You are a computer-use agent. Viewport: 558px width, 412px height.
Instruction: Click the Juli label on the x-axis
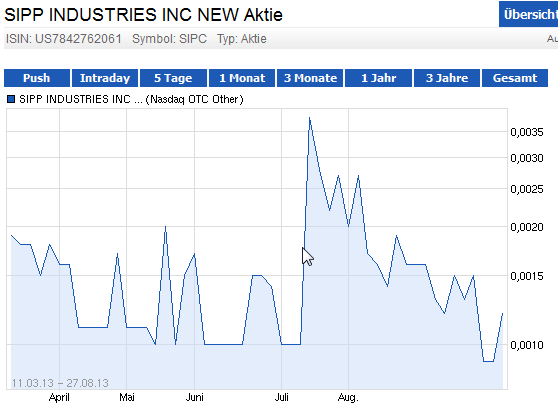point(281,397)
